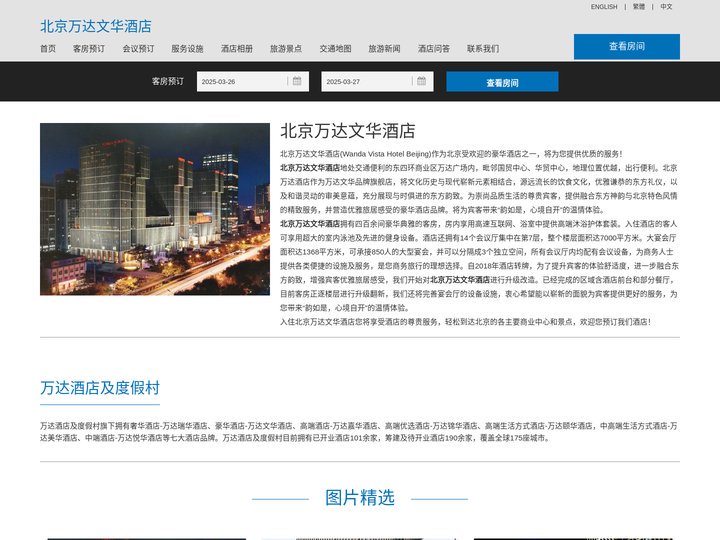Open 客房预订 menu item
The width and height of the screenshot is (720, 540).
[89, 49]
